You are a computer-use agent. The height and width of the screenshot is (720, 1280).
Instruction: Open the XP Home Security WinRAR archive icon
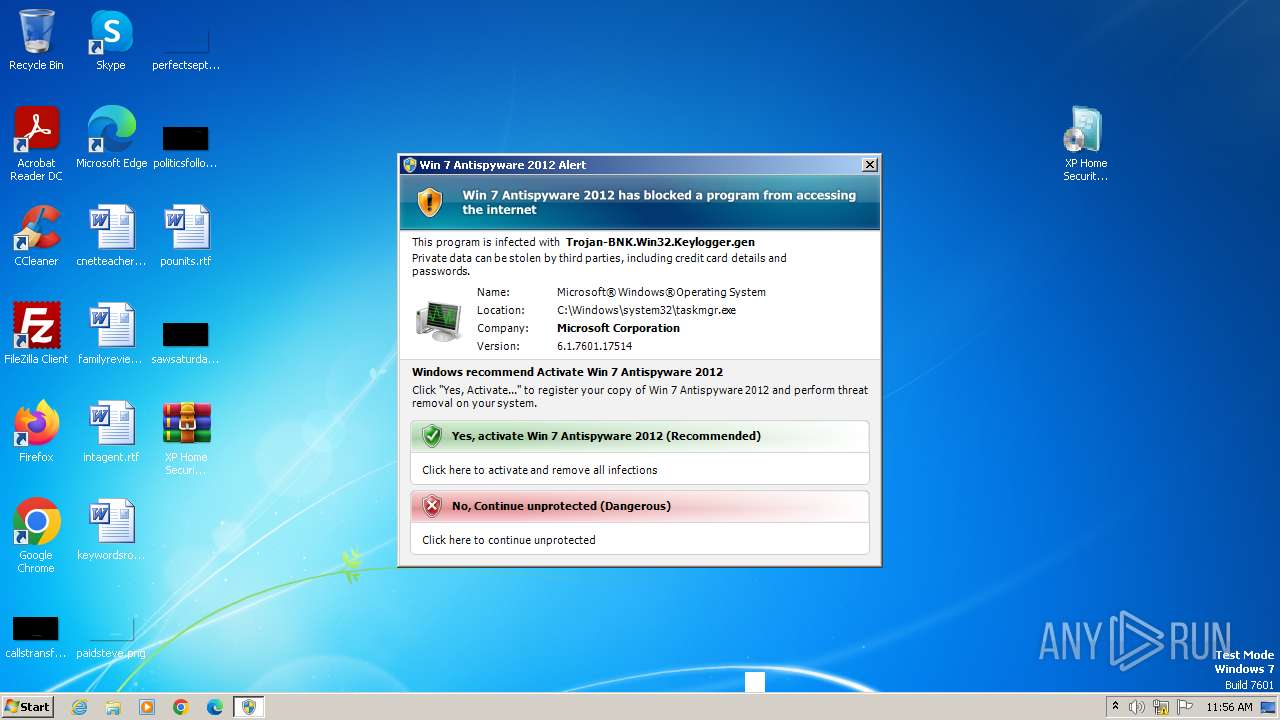(186, 438)
